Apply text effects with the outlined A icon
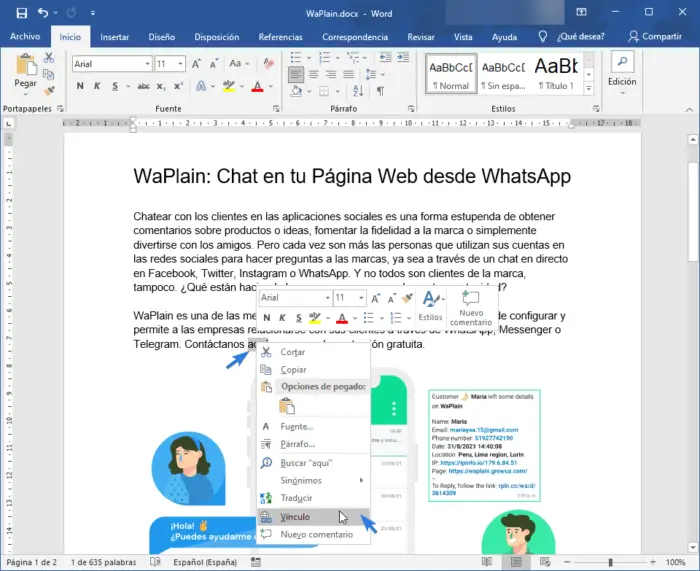The image size is (700, 571). click(x=201, y=86)
